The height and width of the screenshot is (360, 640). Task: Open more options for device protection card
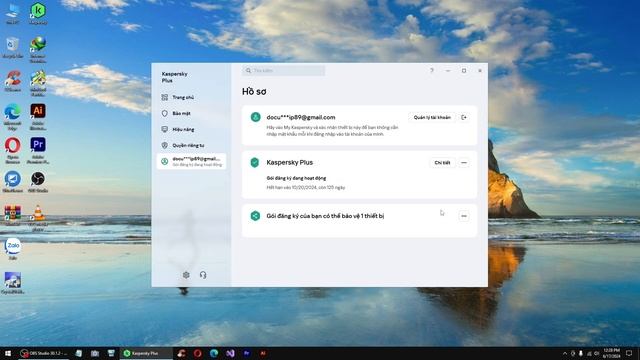tap(464, 216)
